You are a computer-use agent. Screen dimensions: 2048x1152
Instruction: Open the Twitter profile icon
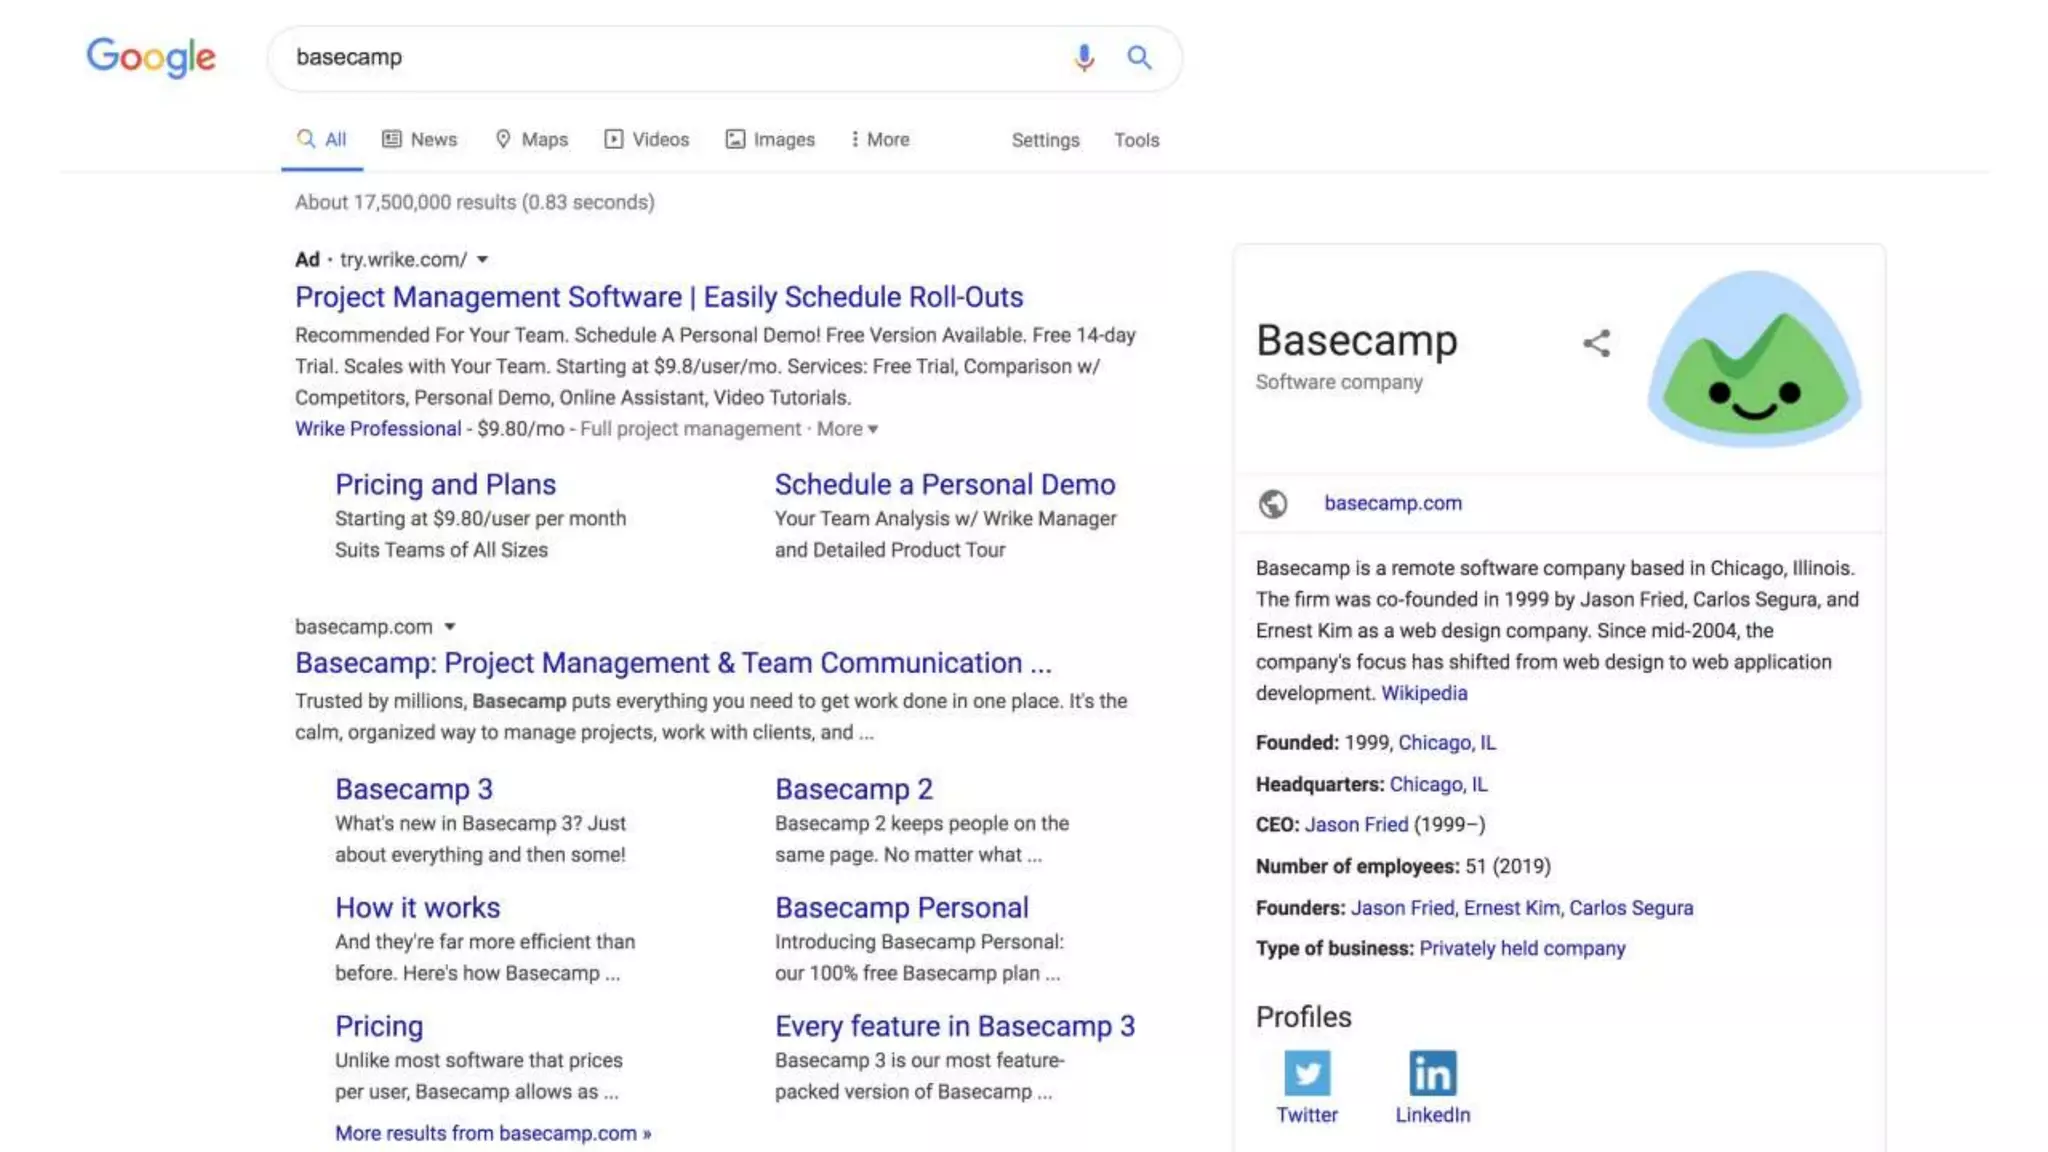[x=1307, y=1074]
